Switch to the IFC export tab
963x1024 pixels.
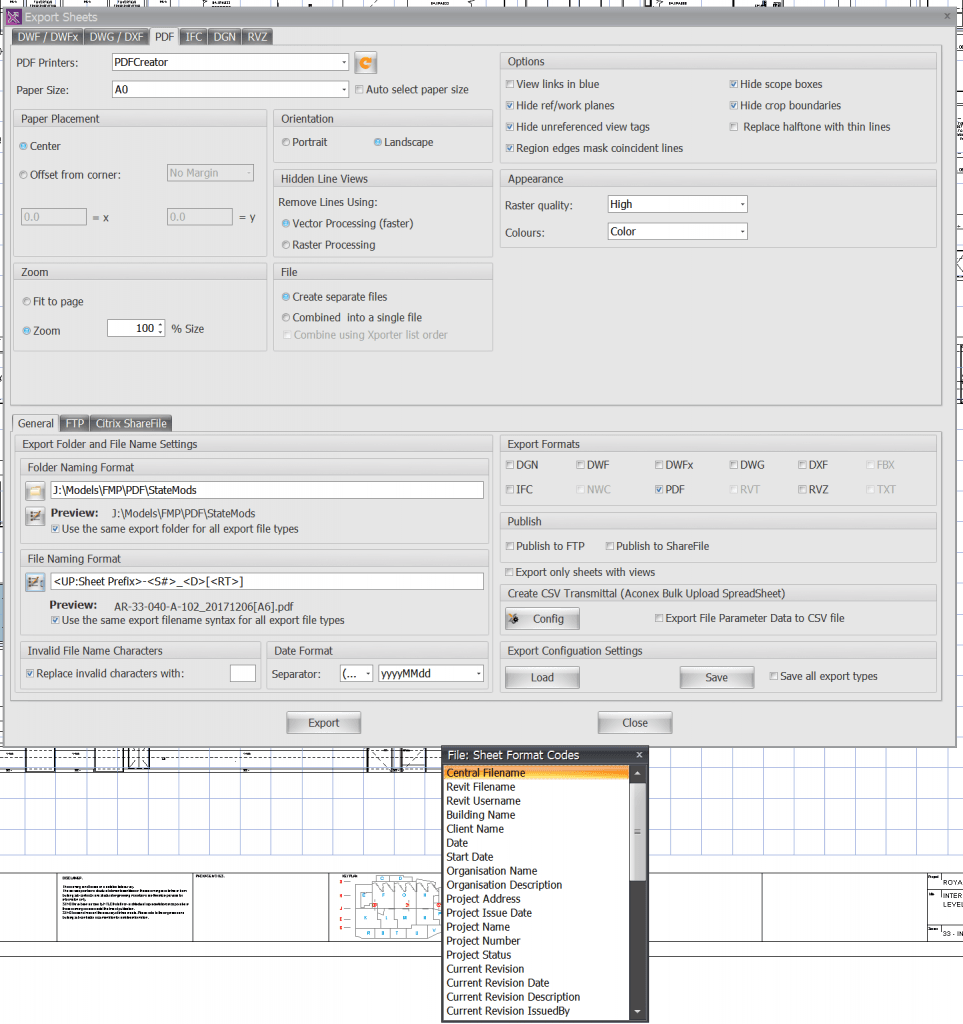192,36
